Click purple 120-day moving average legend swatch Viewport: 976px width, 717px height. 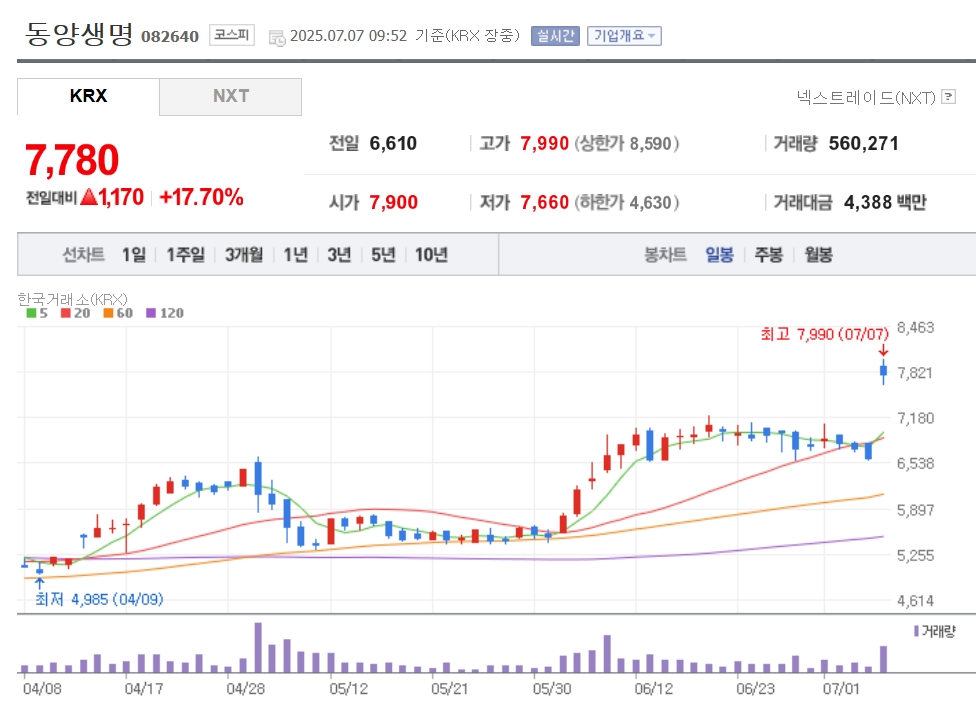tap(151, 313)
